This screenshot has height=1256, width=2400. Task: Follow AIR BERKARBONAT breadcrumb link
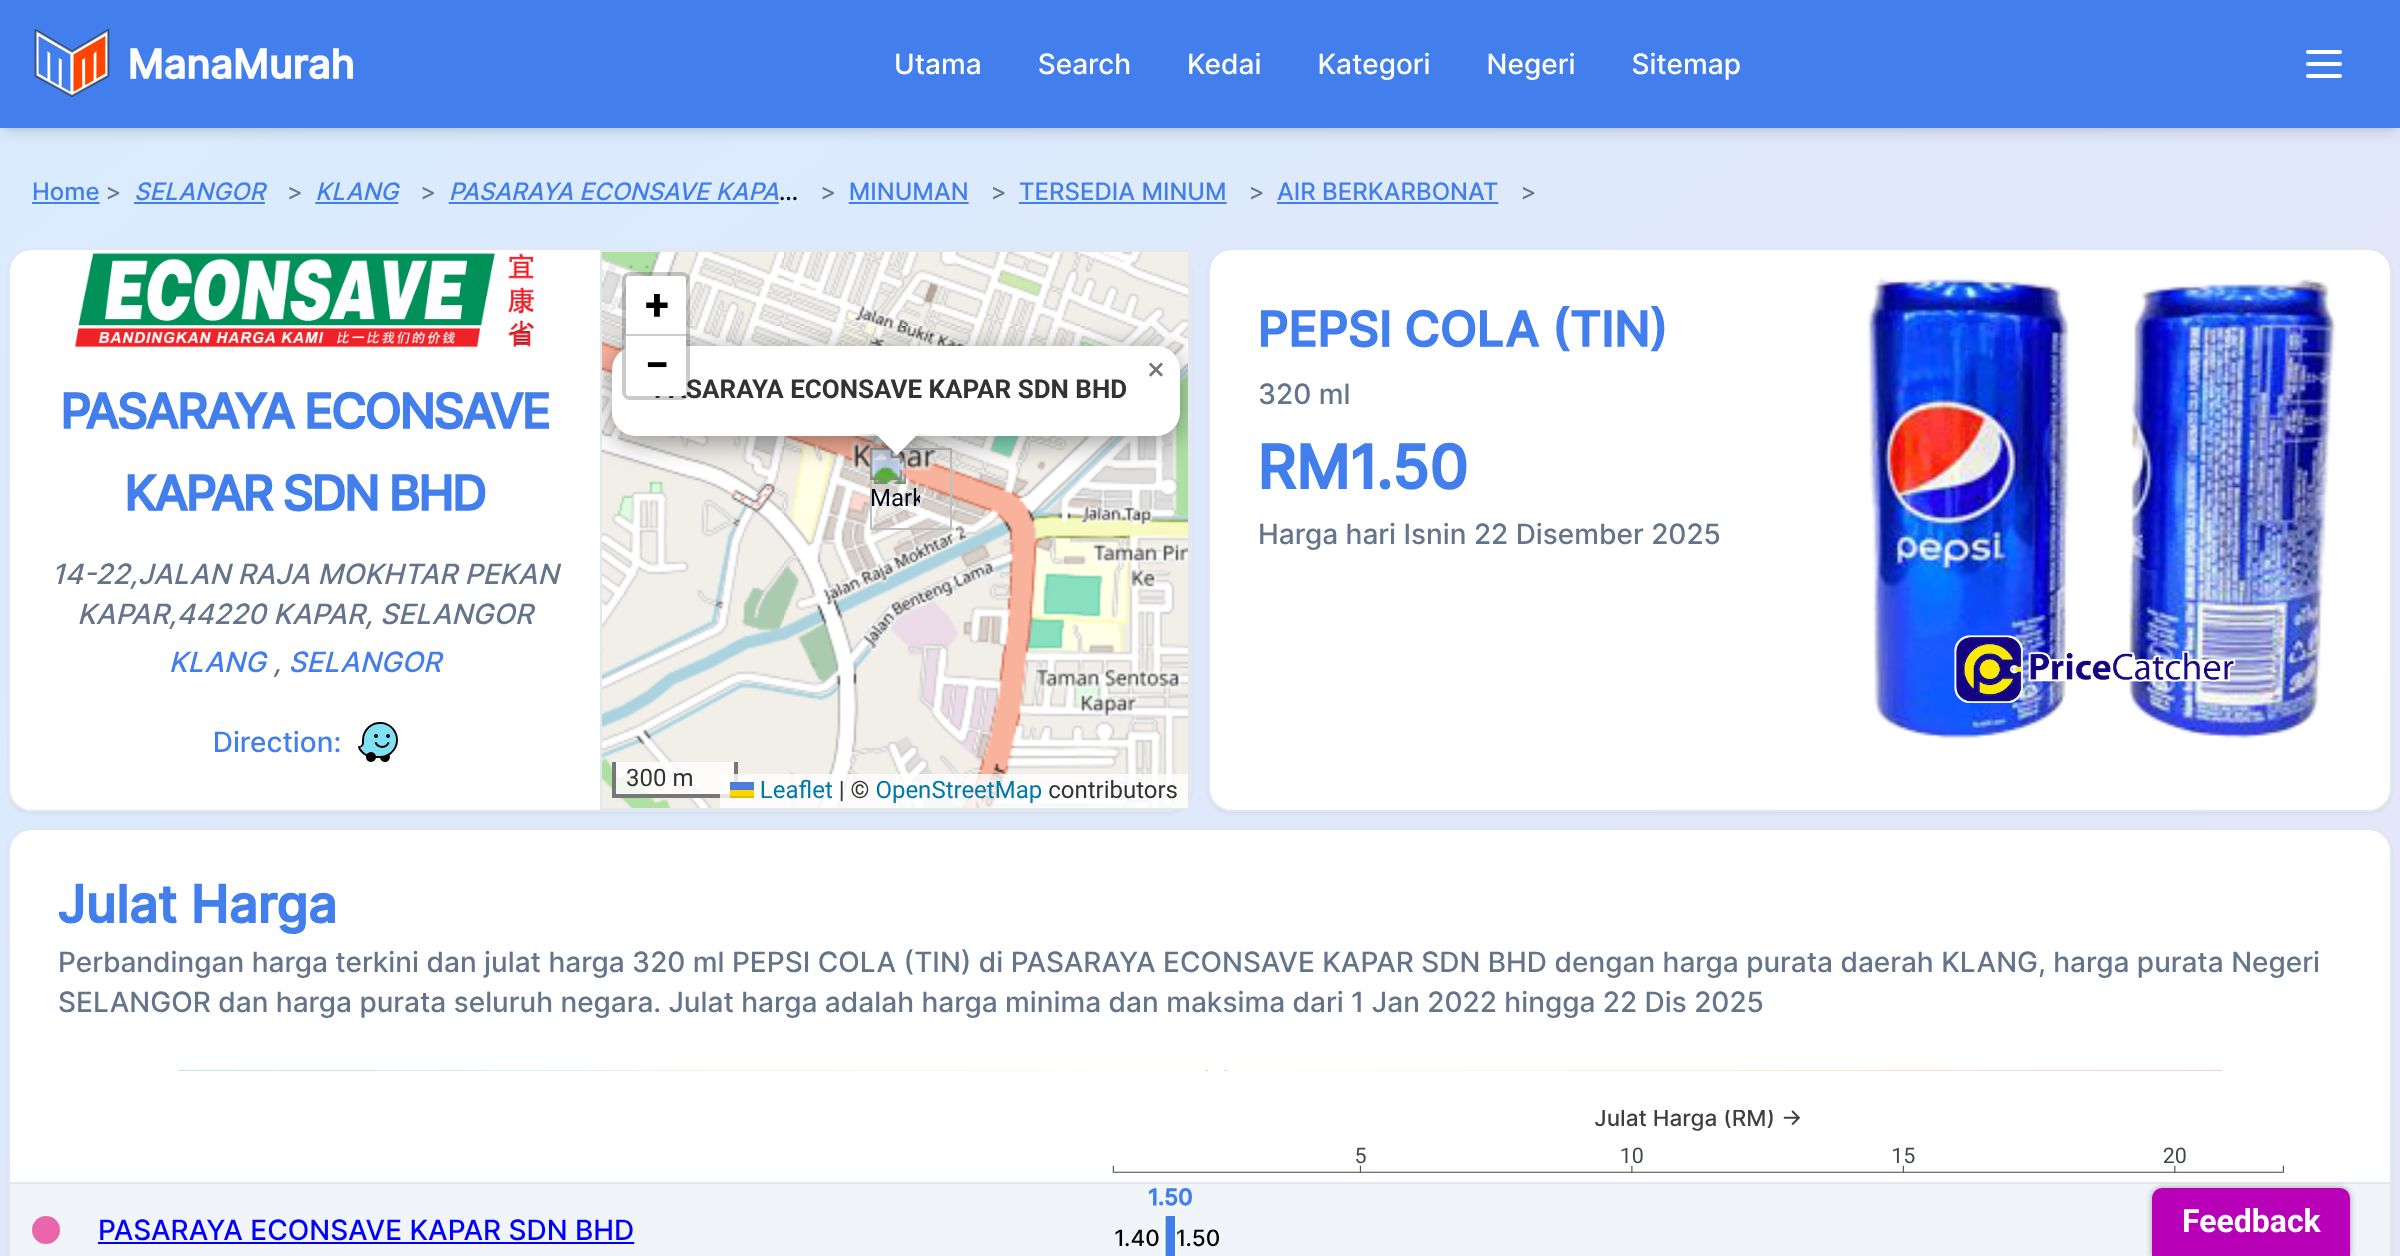(1386, 191)
